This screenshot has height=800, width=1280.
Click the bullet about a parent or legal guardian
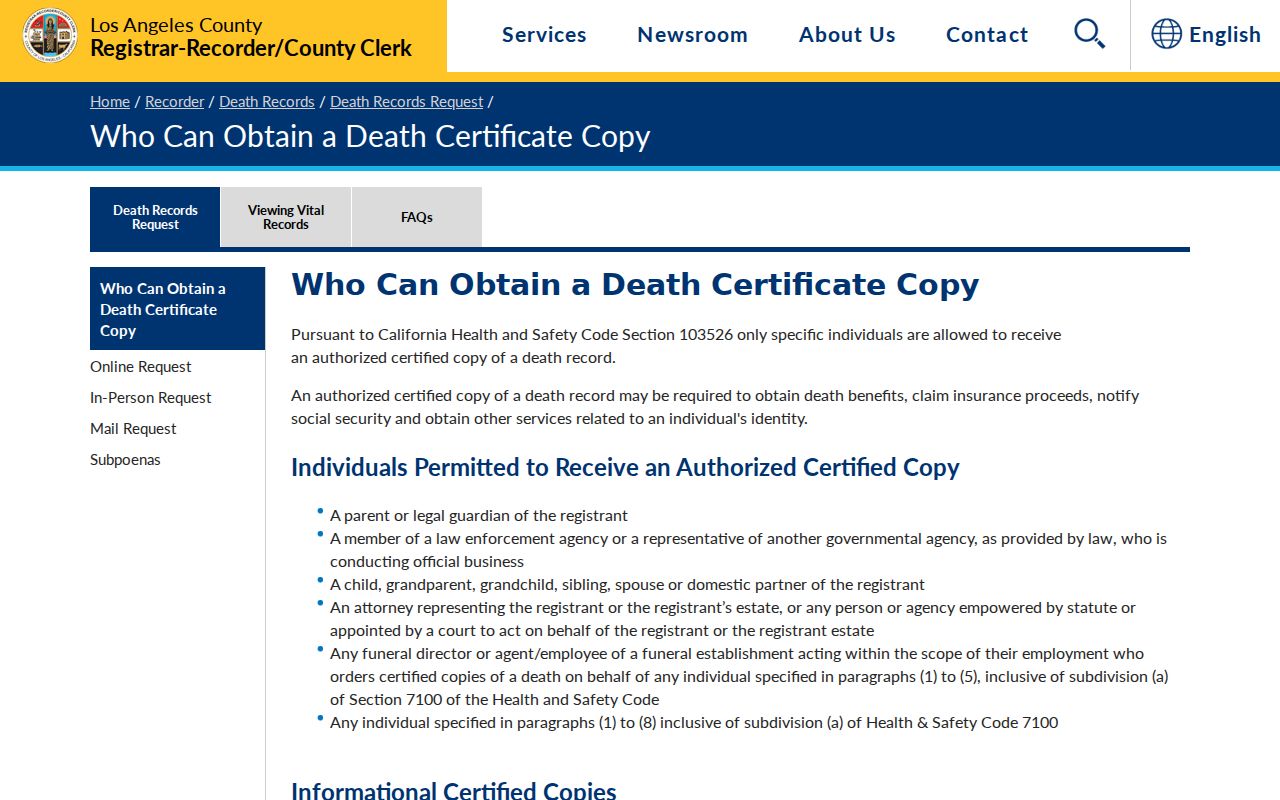(x=479, y=516)
